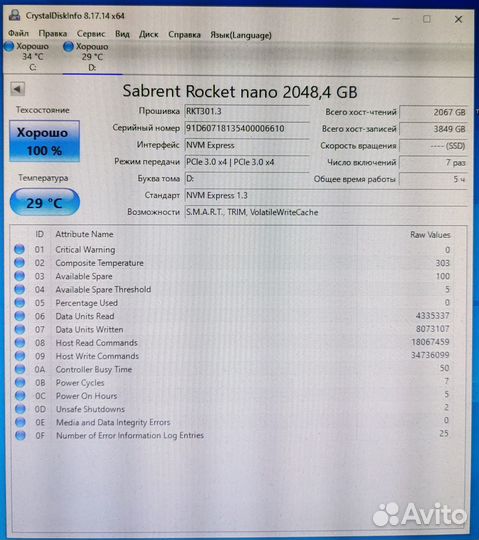This screenshot has width=479, height=540.
Task: Click the status dot for Host Write Commands
Action: [x=20, y=356]
